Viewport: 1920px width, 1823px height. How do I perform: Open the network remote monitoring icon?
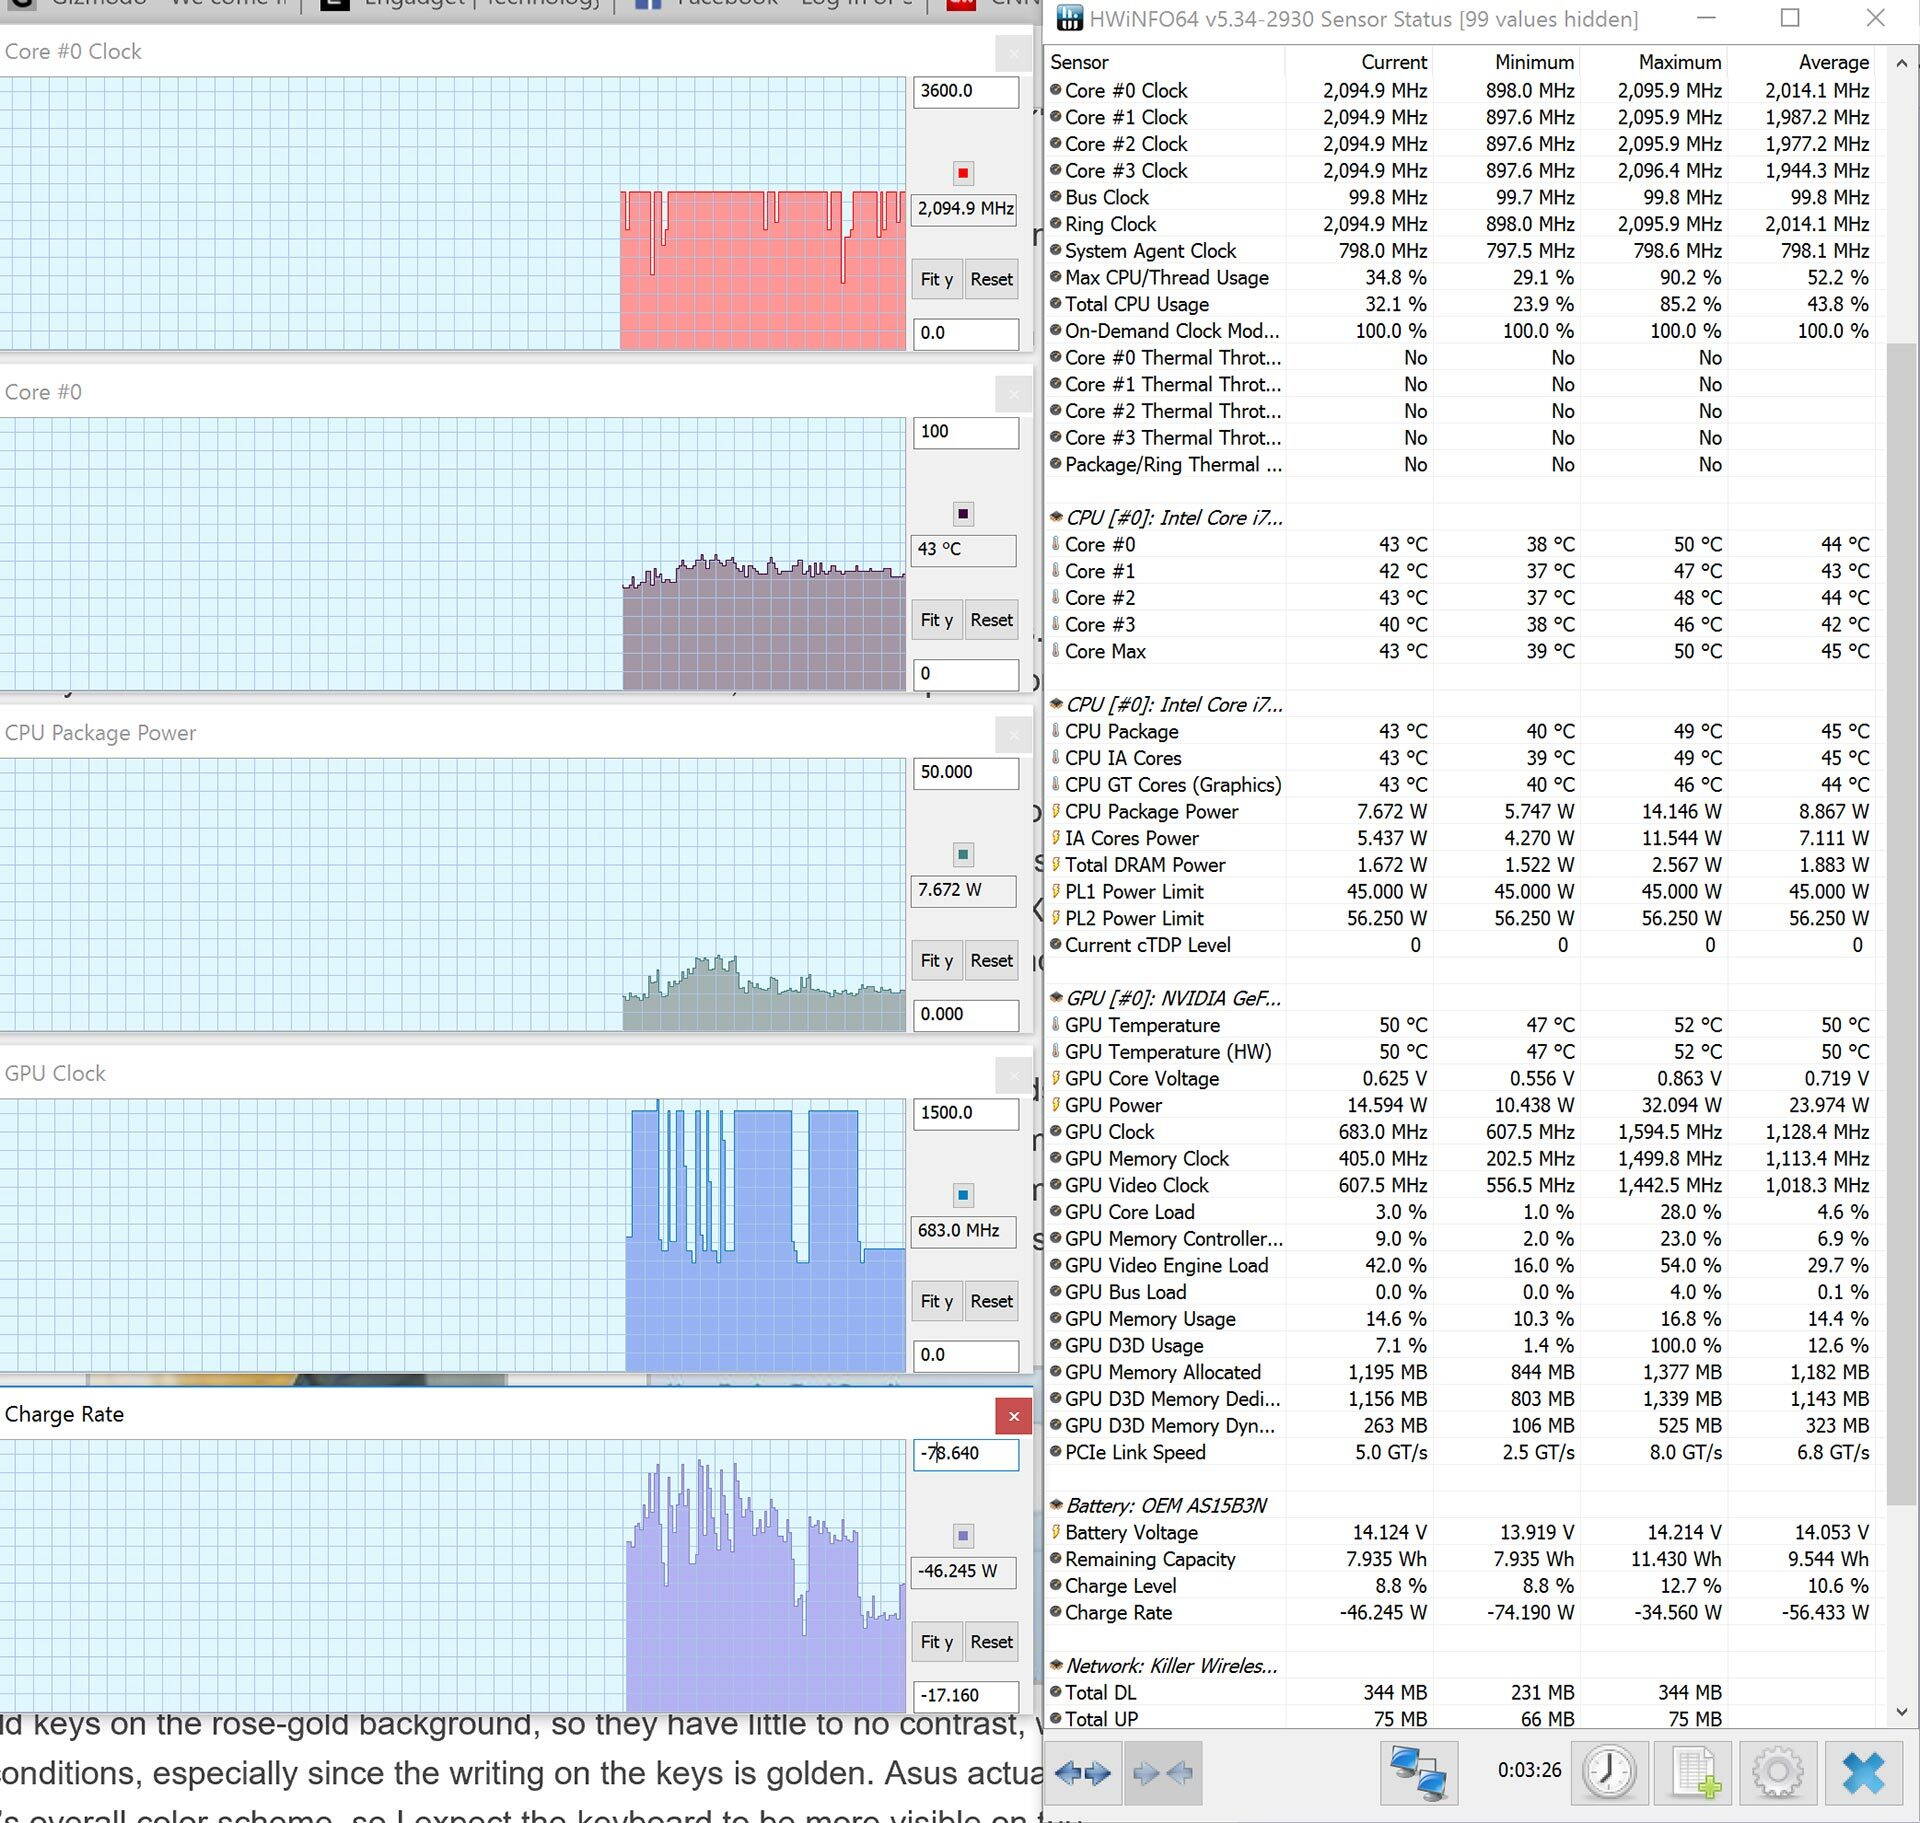[1418, 1773]
